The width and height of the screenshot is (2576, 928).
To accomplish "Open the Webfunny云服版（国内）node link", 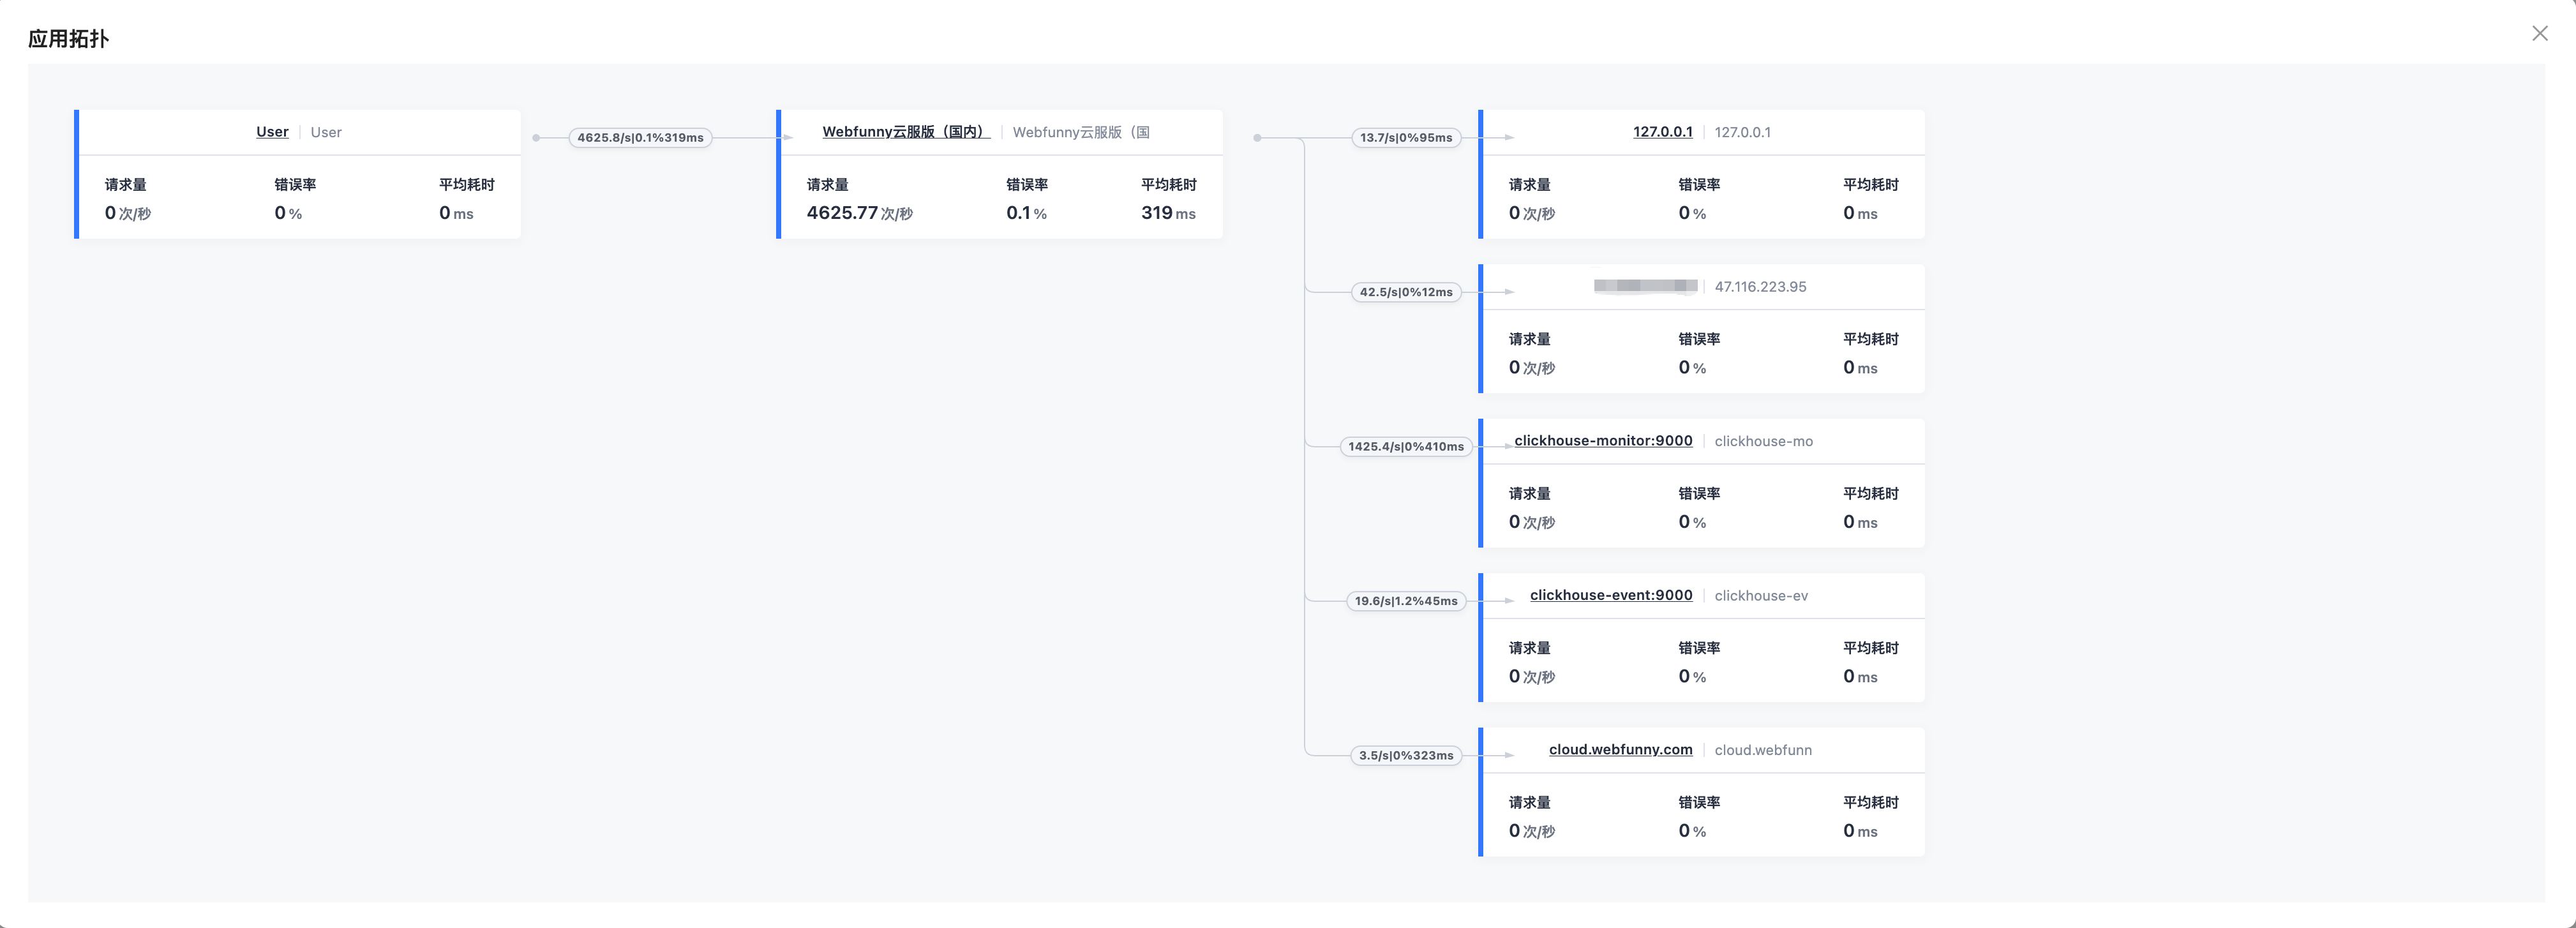I will (x=905, y=132).
